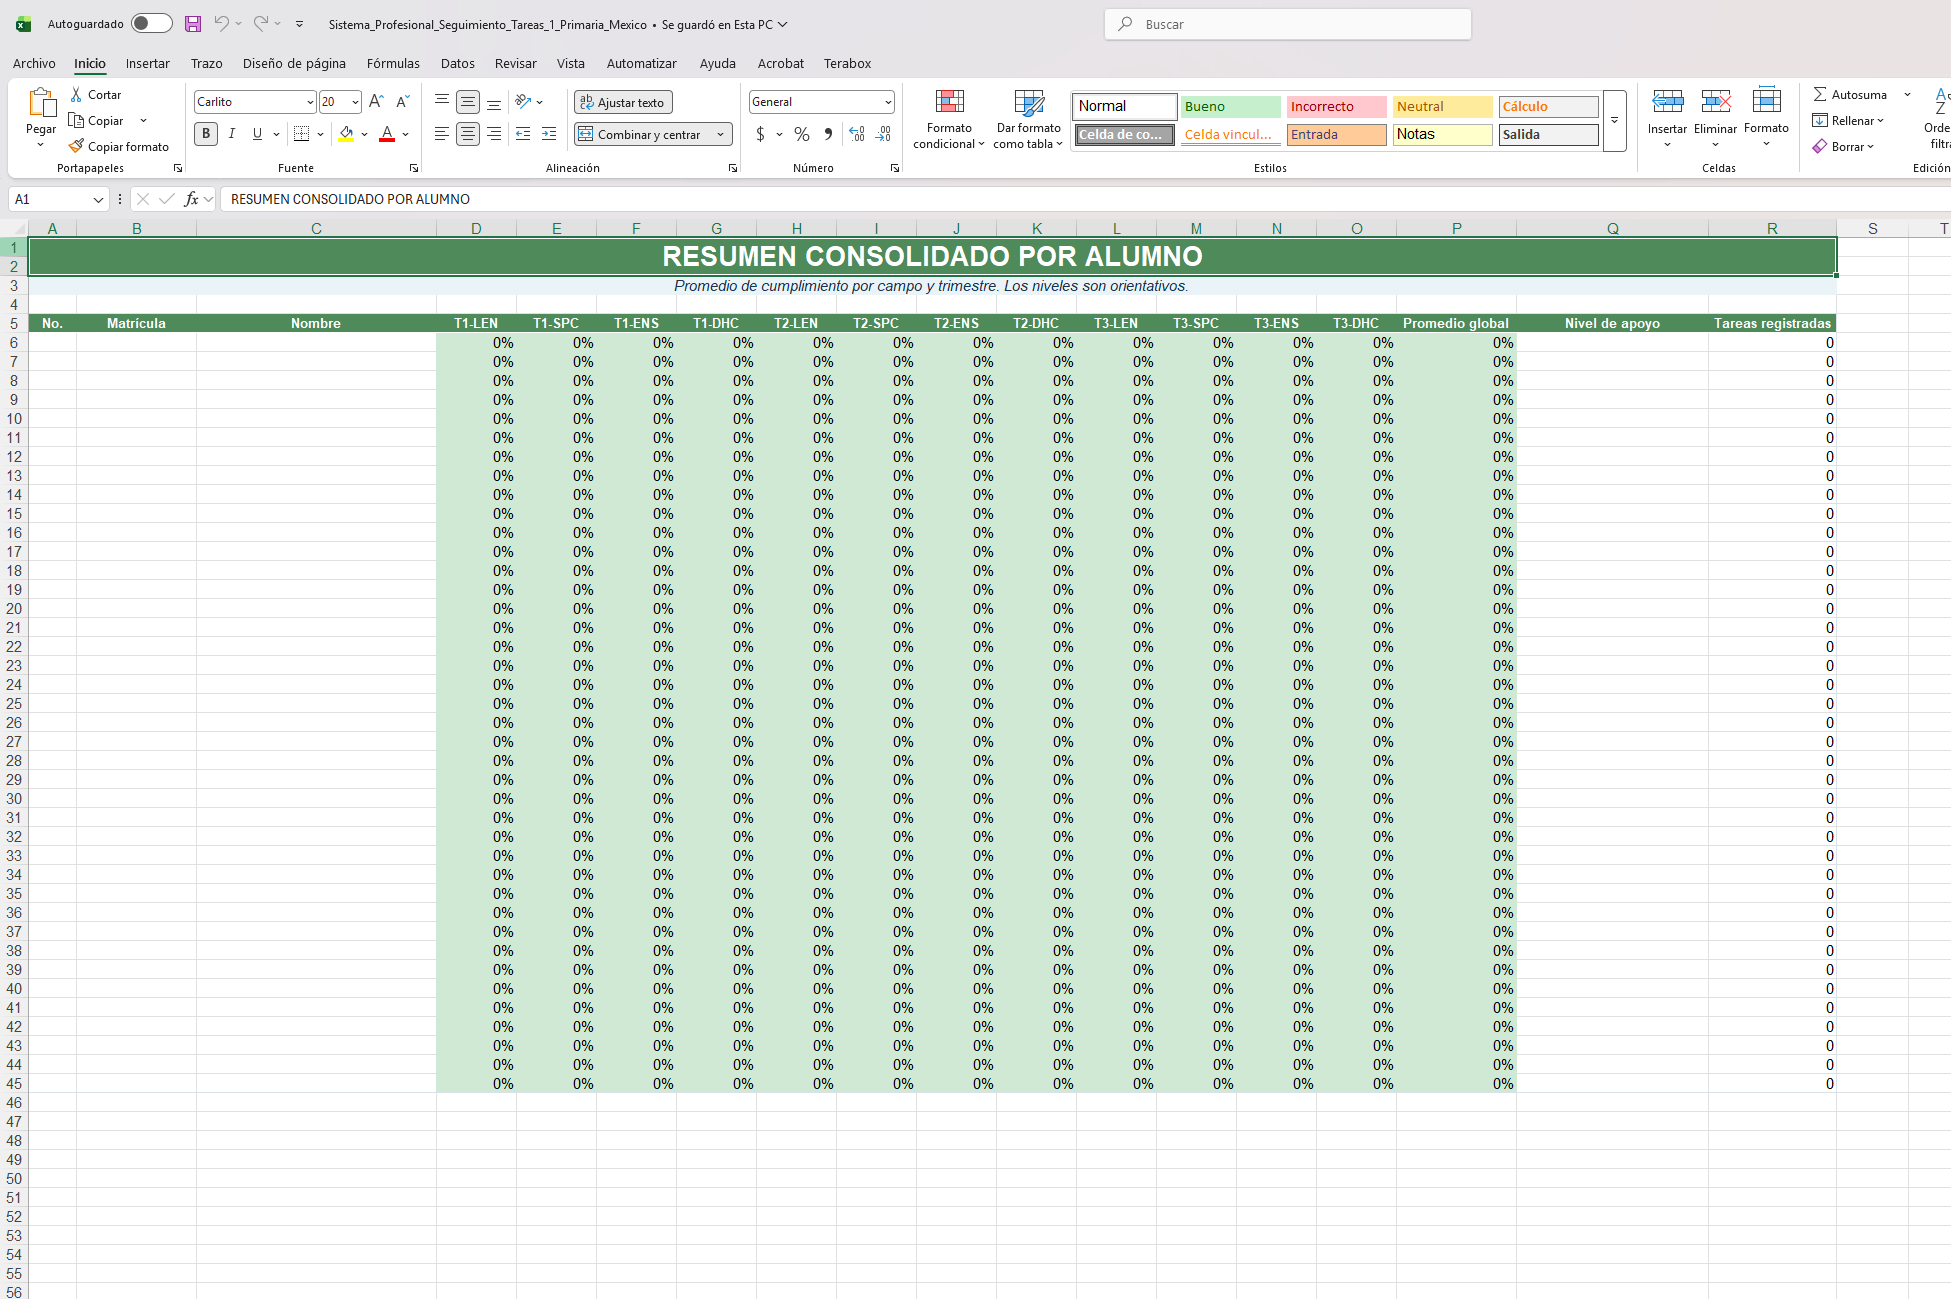Expand the Autosuma dropdown arrow
Image resolution: width=1951 pixels, height=1299 pixels.
[1907, 94]
